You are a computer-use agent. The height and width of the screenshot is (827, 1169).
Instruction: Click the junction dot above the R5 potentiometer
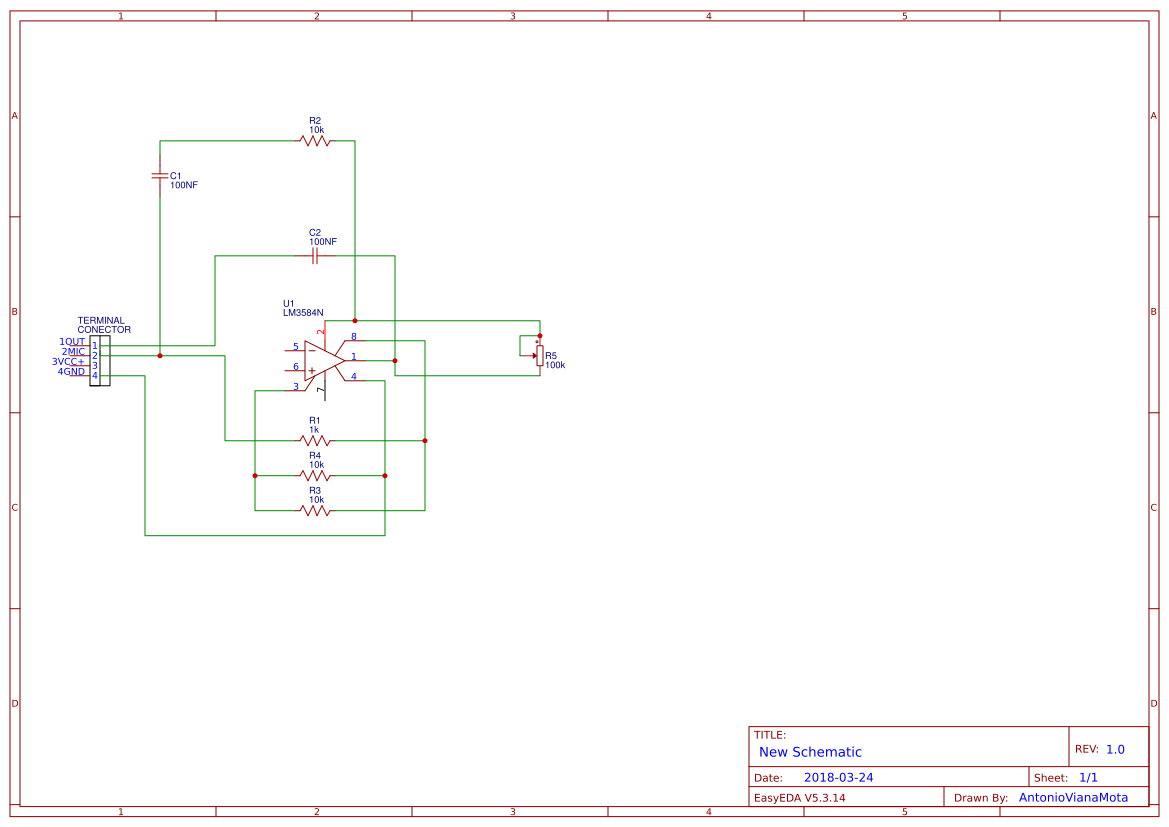coord(540,336)
